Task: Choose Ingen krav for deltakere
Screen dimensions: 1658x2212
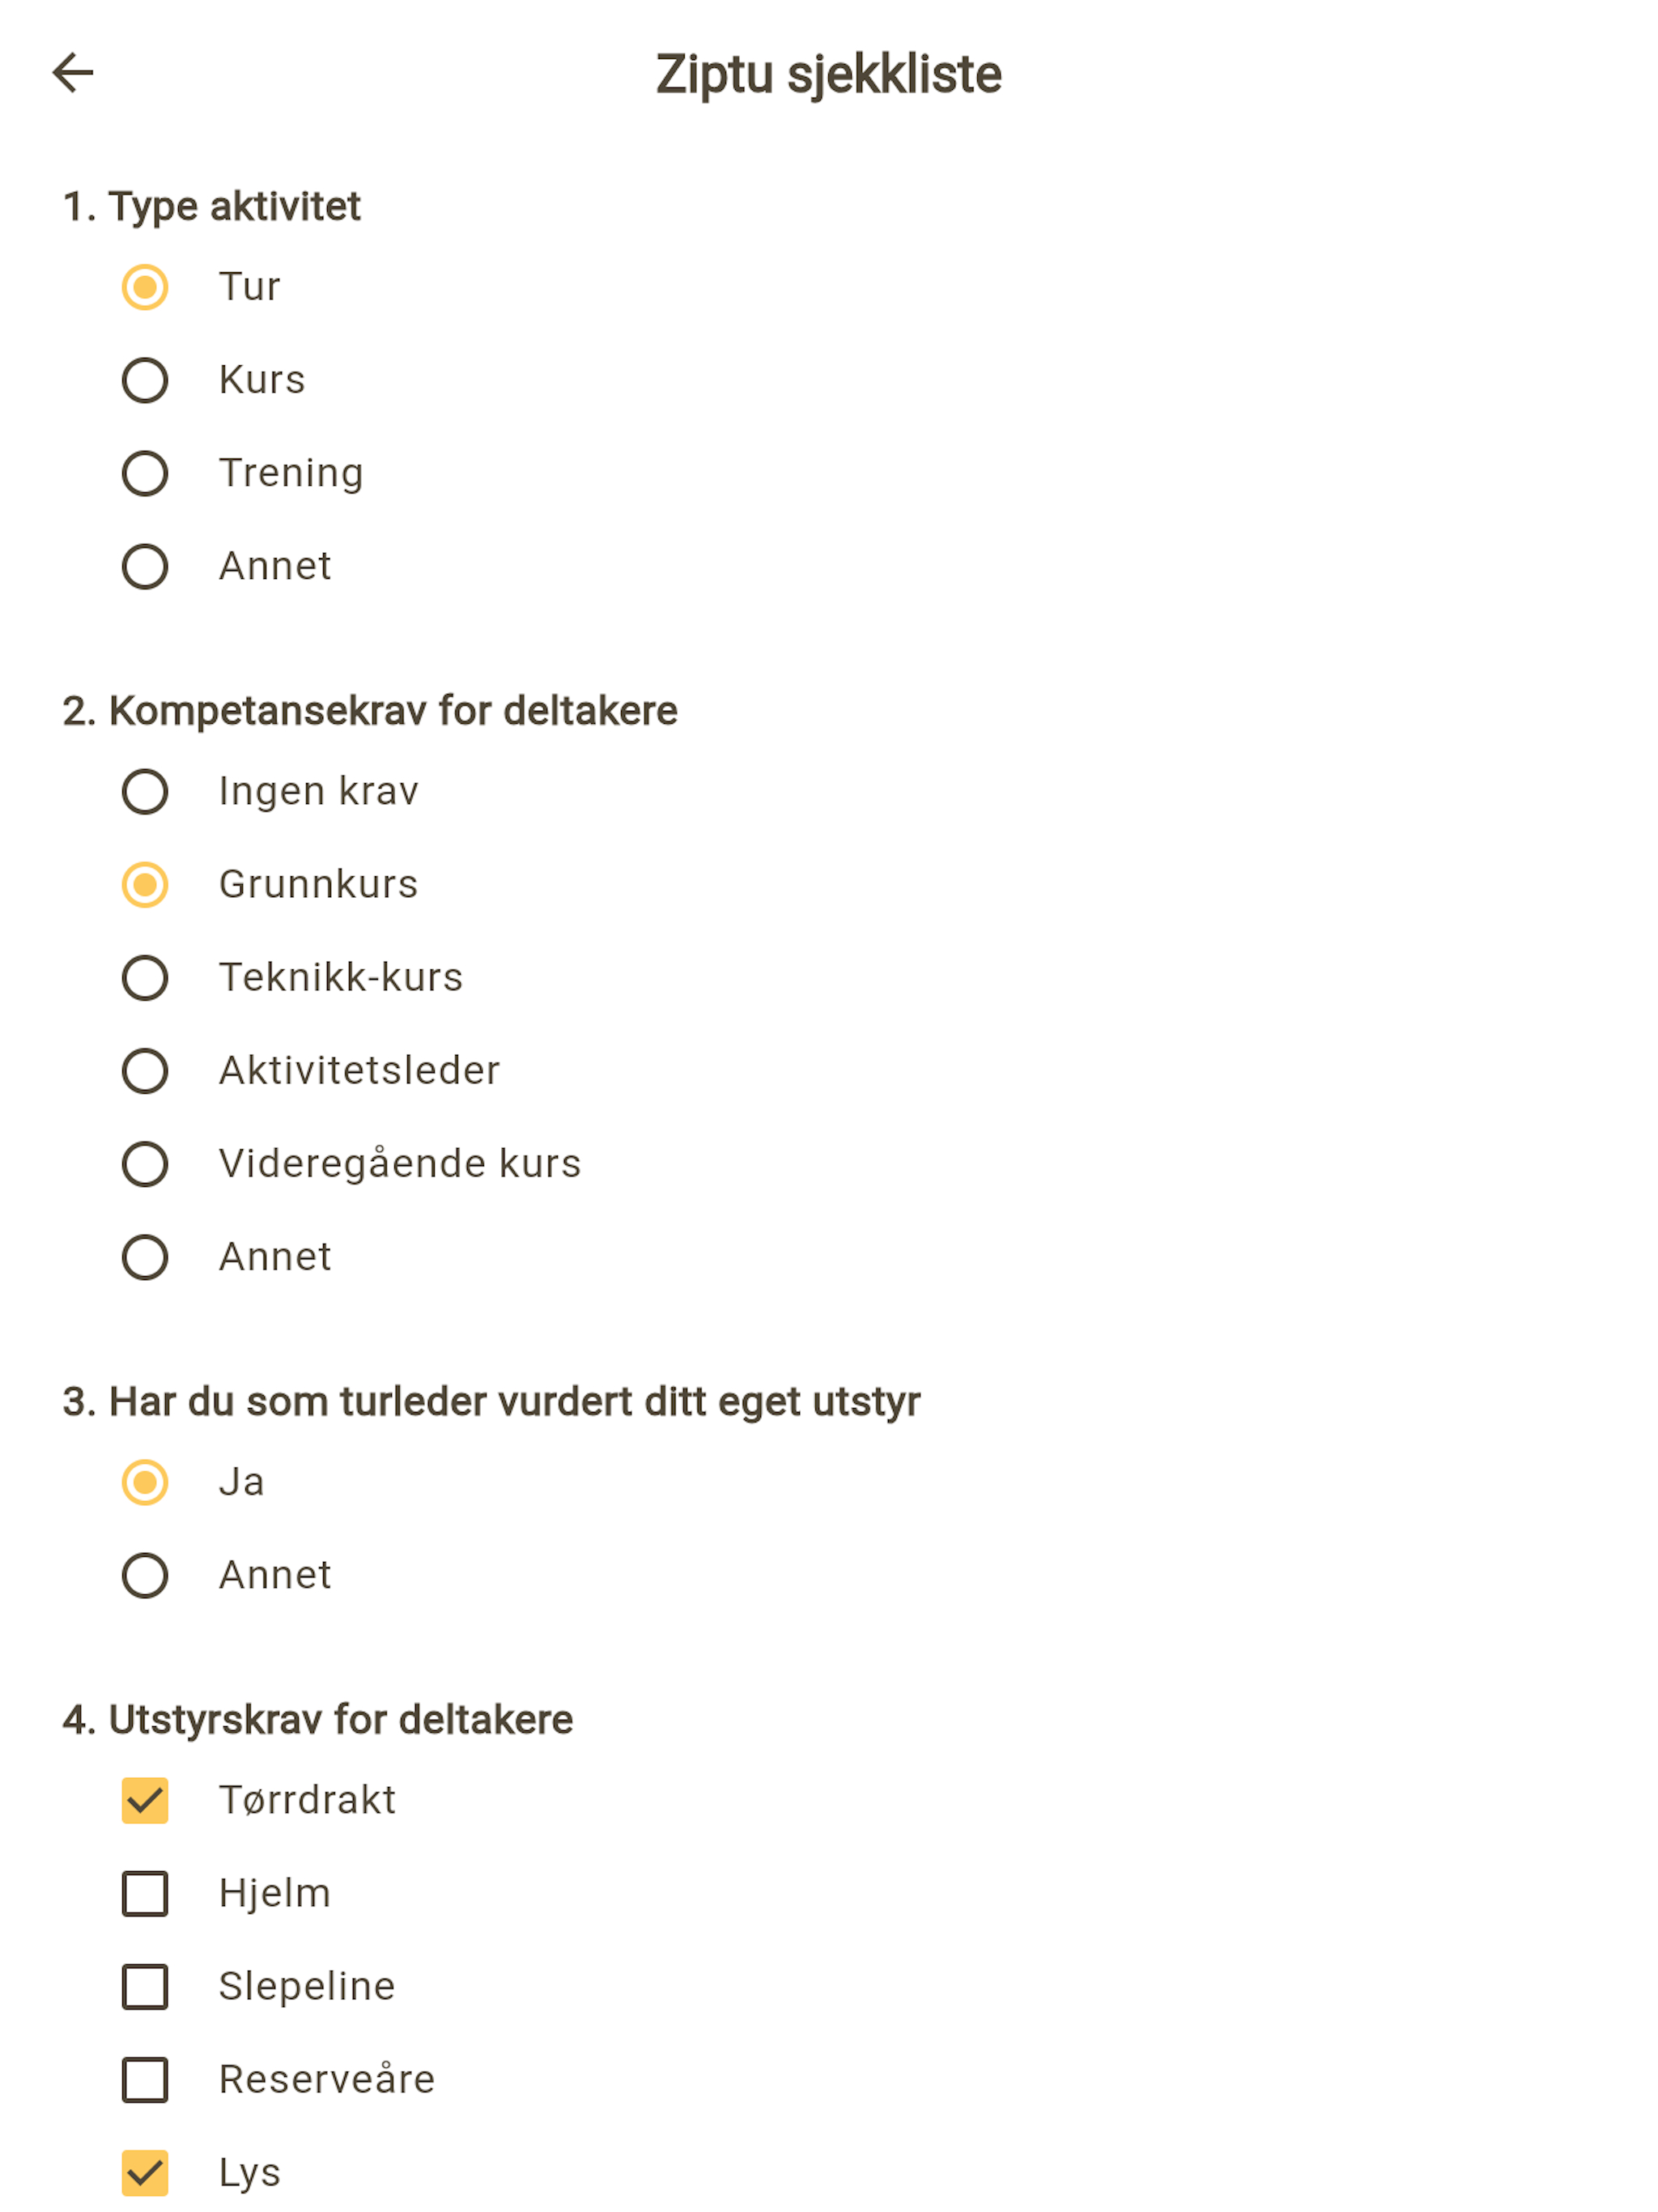Action: (145, 791)
